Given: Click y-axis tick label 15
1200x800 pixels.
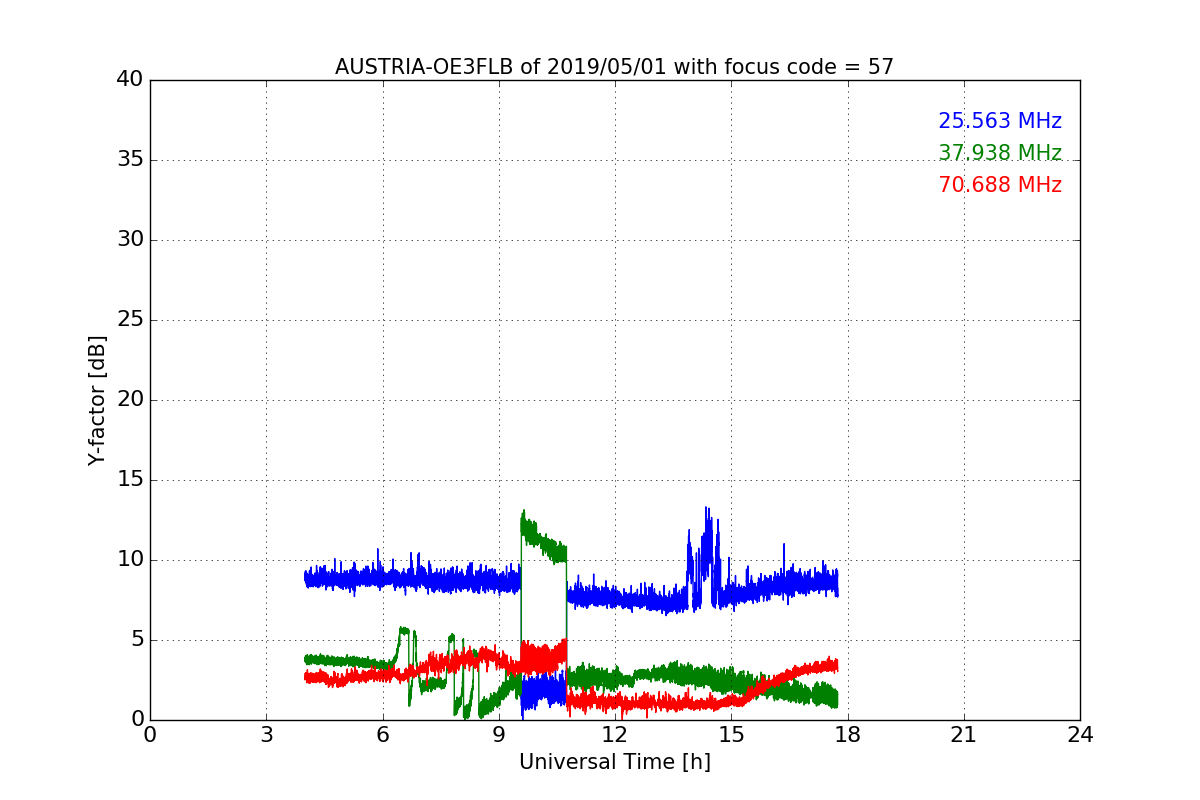Looking at the screenshot, I should (x=130, y=480).
